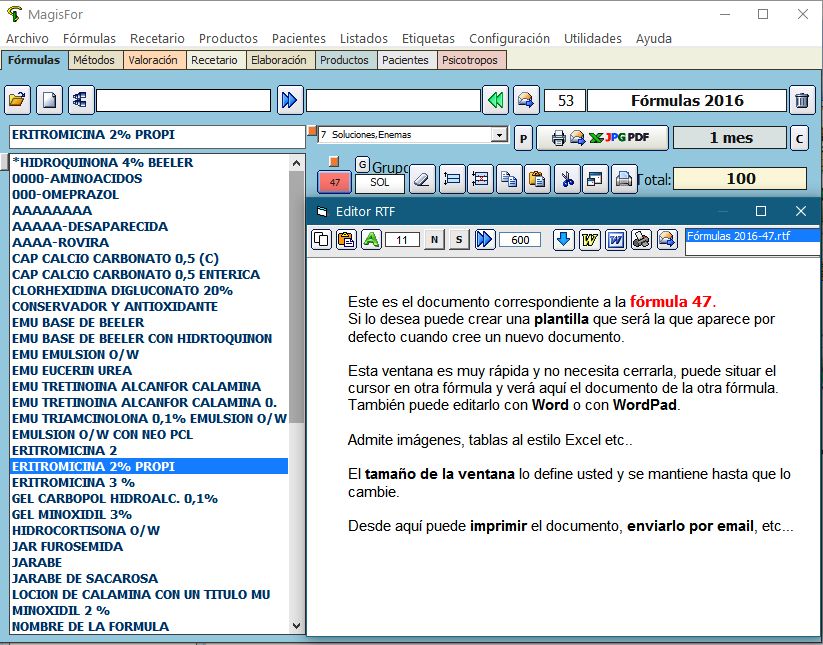Toggle the small 'G' Grupo button
The height and width of the screenshot is (645, 823).
point(362,164)
